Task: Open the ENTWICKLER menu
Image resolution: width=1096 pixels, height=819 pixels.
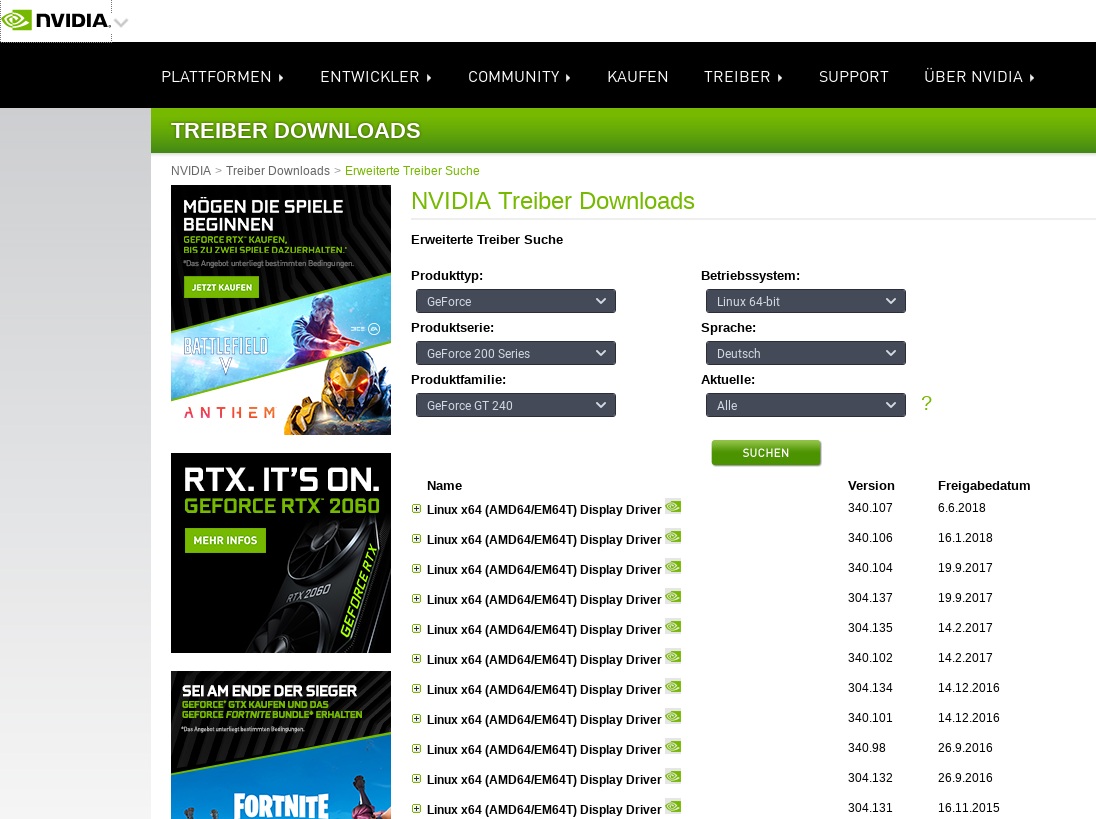Action: (x=376, y=77)
